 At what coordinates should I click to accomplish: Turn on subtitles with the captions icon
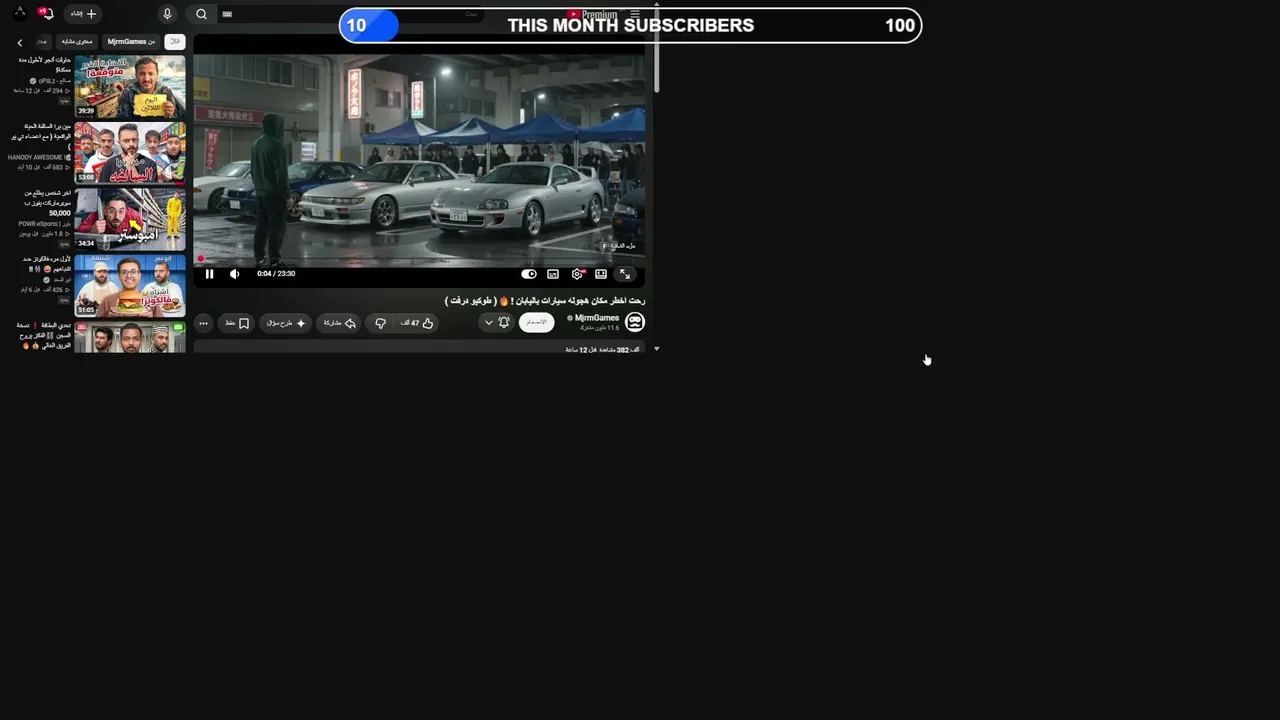(x=553, y=274)
